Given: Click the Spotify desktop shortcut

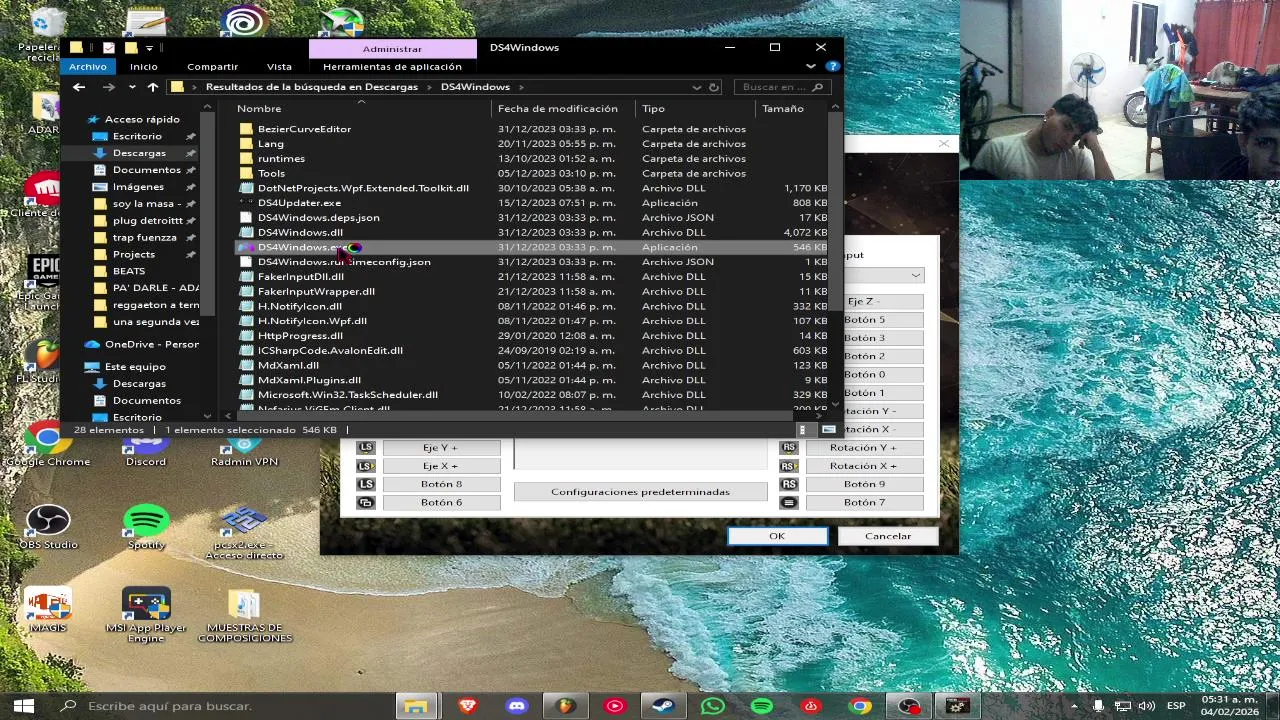Looking at the screenshot, I should click(146, 528).
